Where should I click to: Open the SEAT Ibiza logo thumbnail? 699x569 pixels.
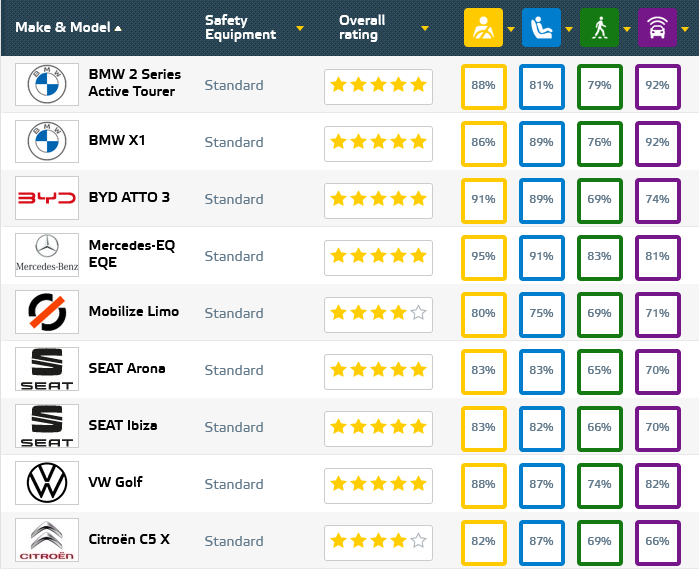47,426
